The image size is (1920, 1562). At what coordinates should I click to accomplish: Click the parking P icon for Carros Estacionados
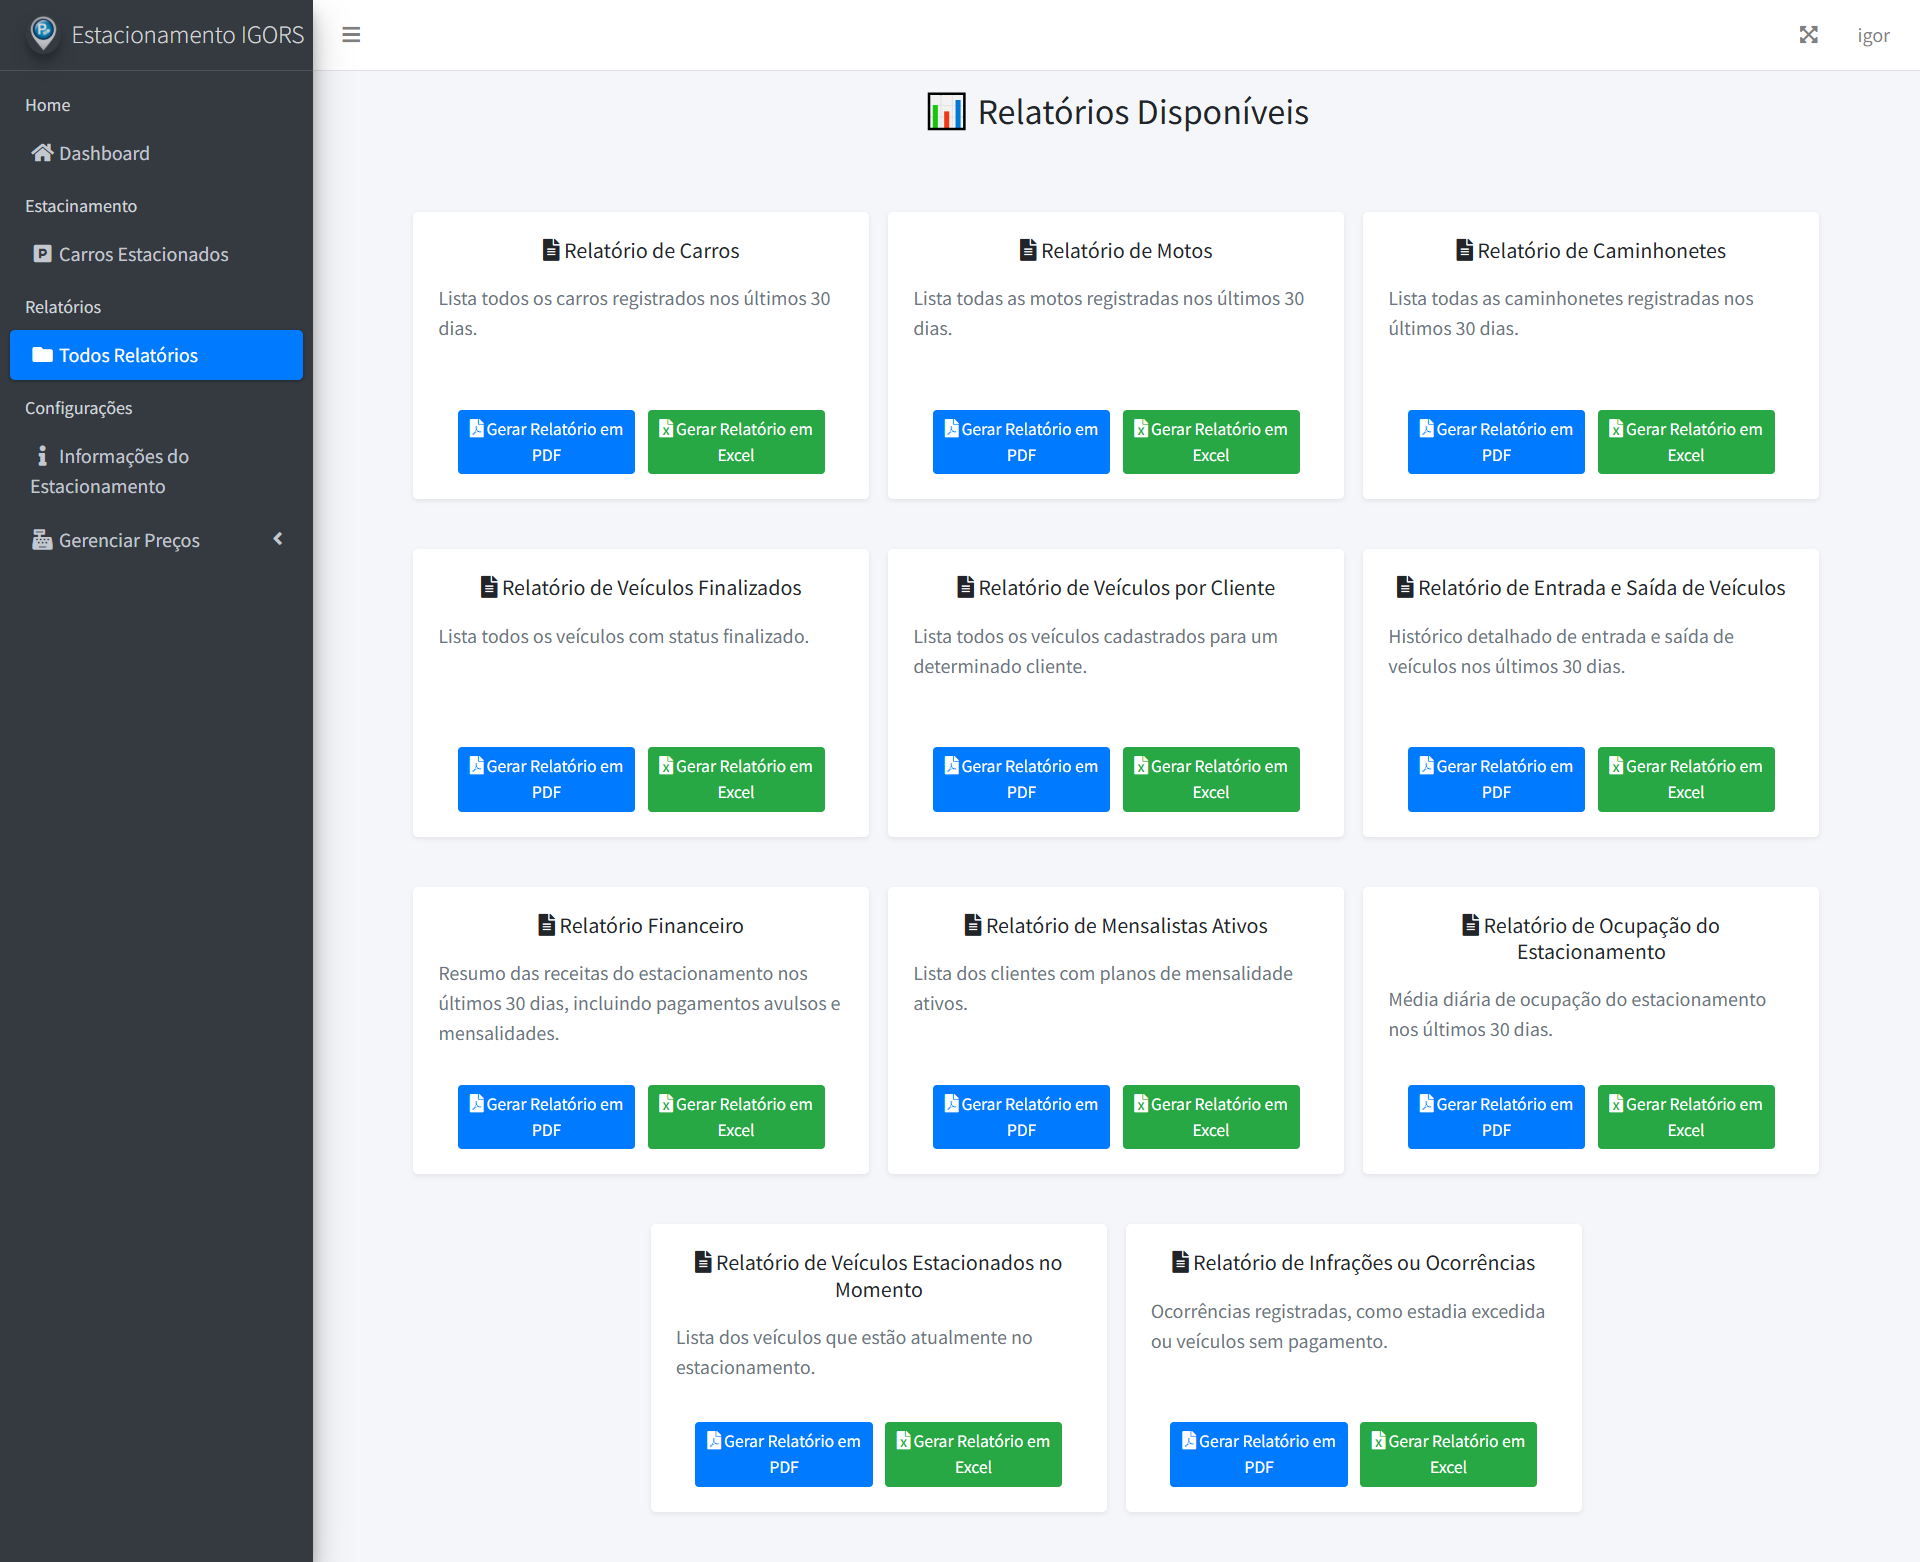point(42,254)
